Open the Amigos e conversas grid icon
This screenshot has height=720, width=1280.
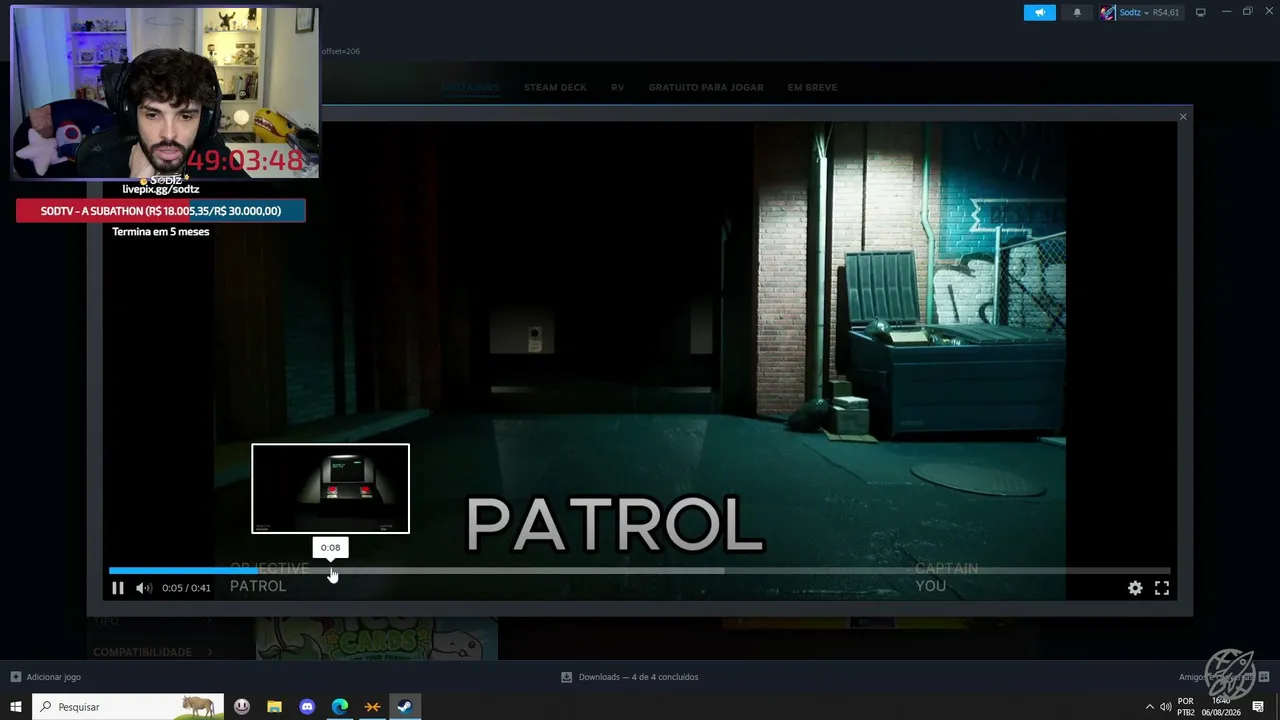click(1263, 677)
